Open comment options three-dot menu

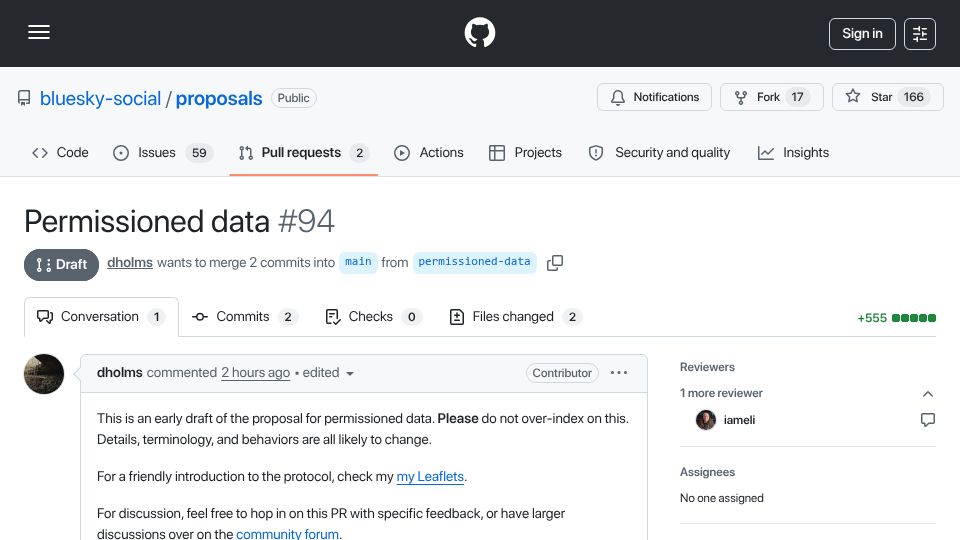pyautogui.click(x=619, y=373)
